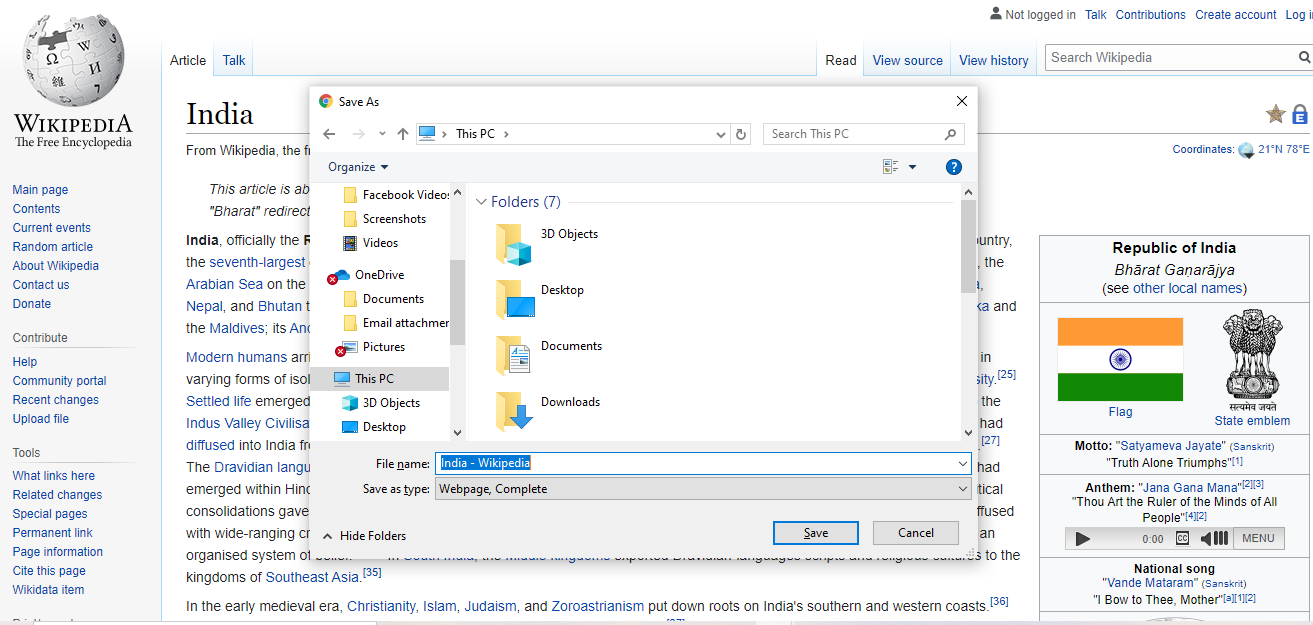Toggle closed captions CC icon

point(1182,538)
